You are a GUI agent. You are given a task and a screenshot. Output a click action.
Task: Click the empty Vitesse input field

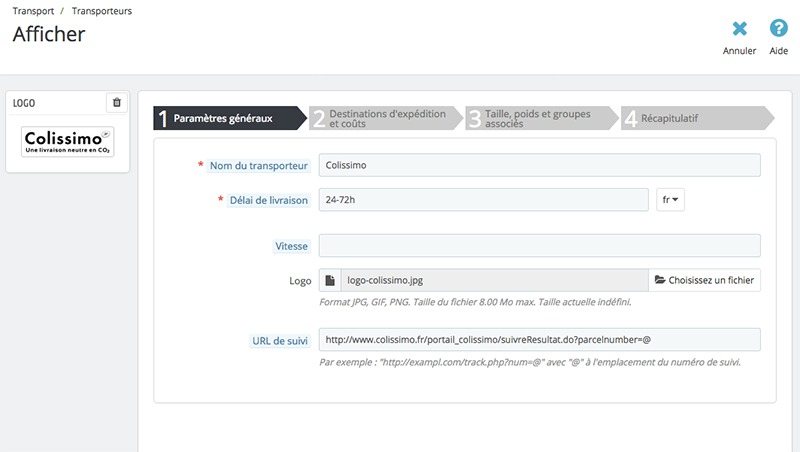pyautogui.click(x=539, y=245)
